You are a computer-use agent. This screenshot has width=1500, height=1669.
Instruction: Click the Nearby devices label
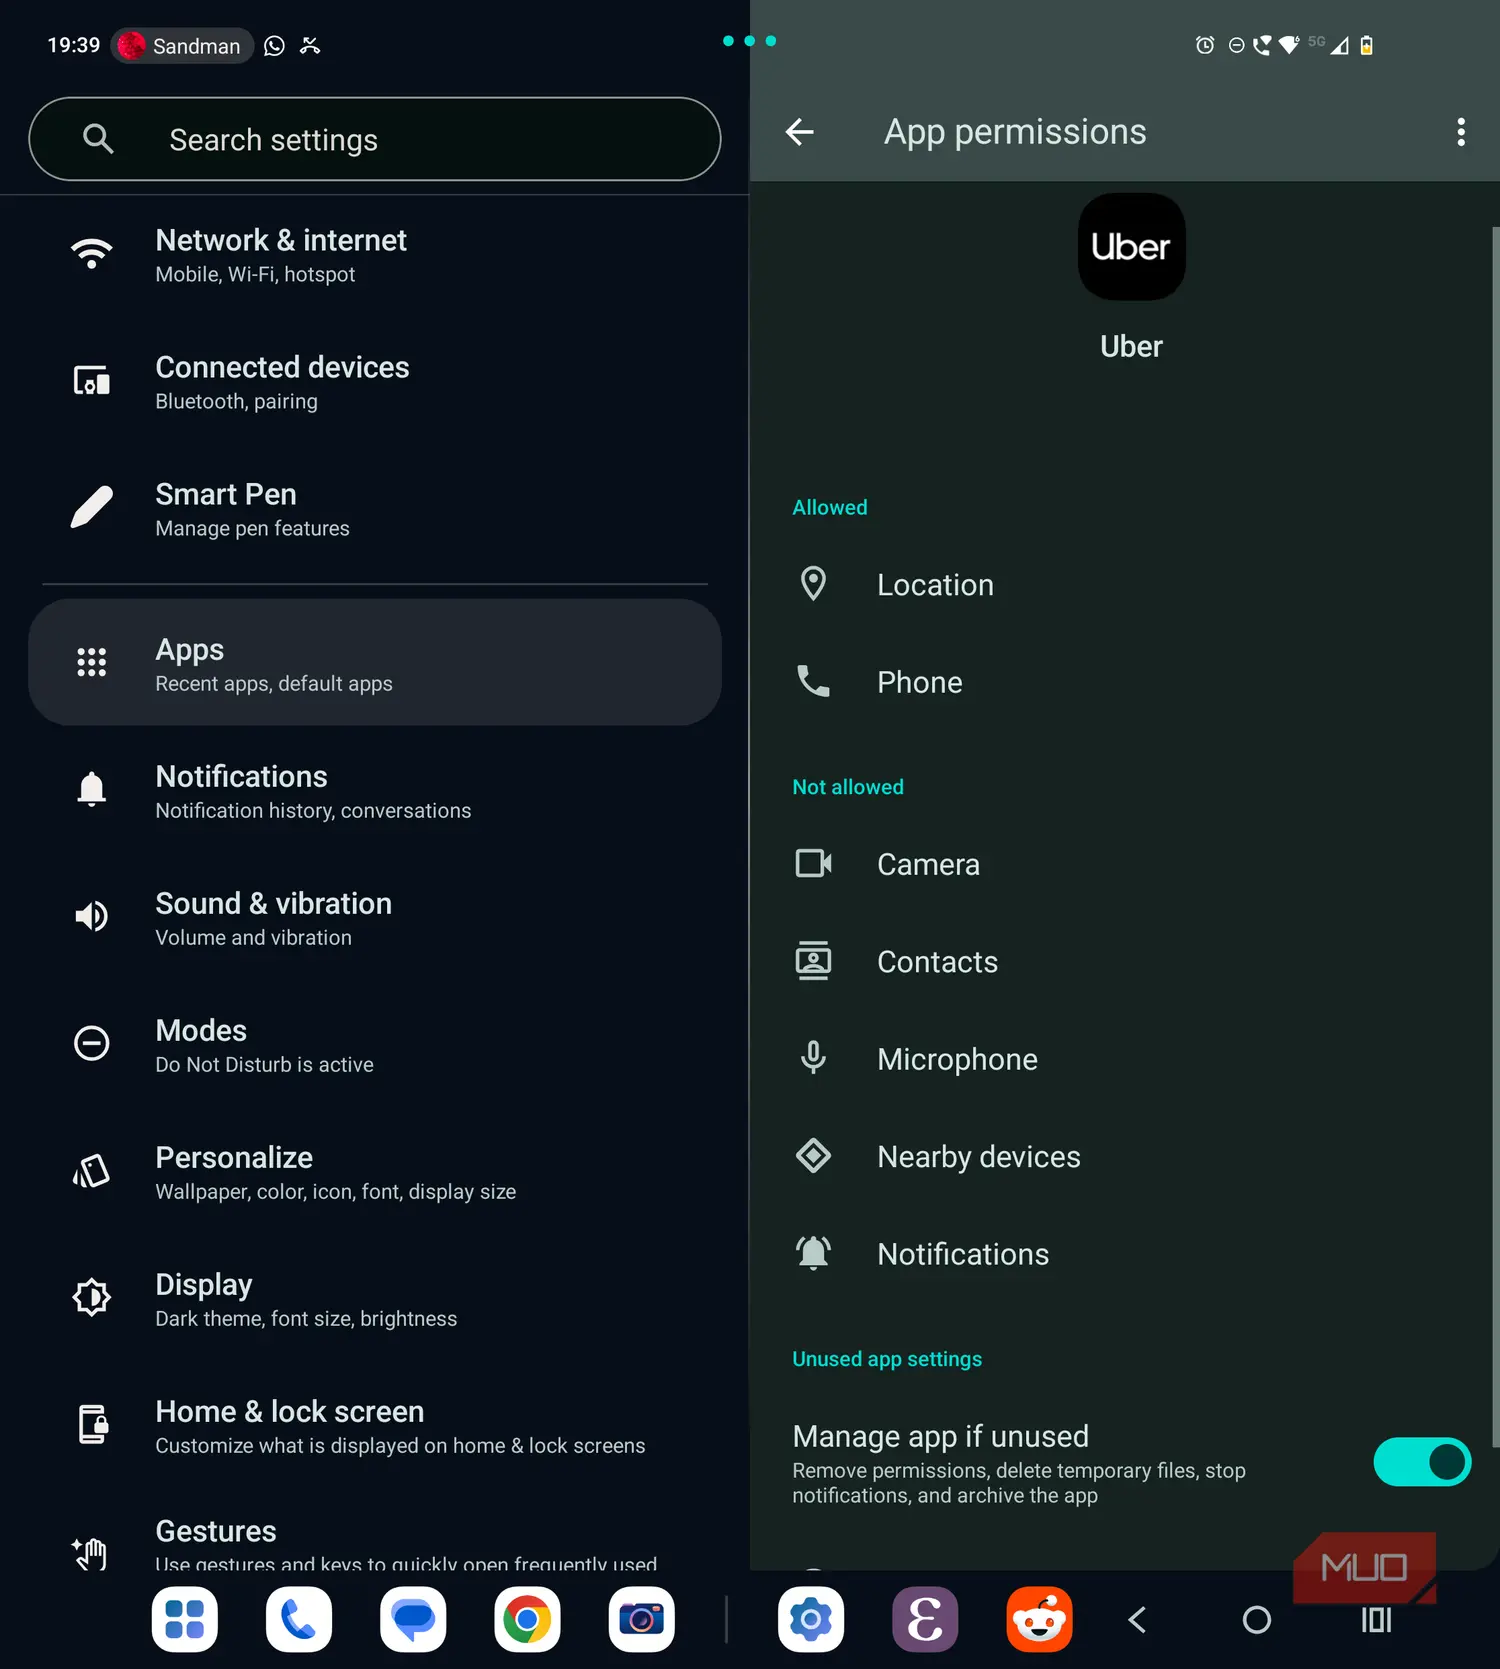(979, 1156)
